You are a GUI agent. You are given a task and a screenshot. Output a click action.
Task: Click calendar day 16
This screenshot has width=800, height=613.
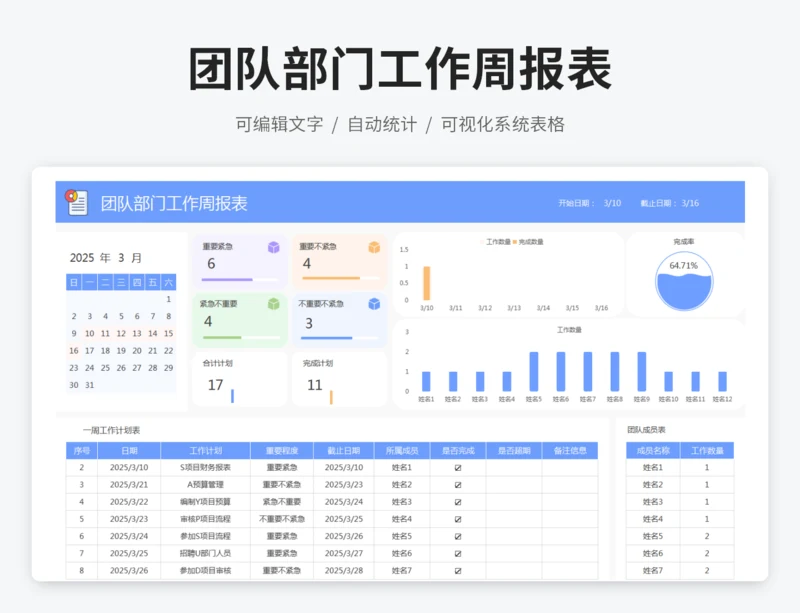click(73, 351)
